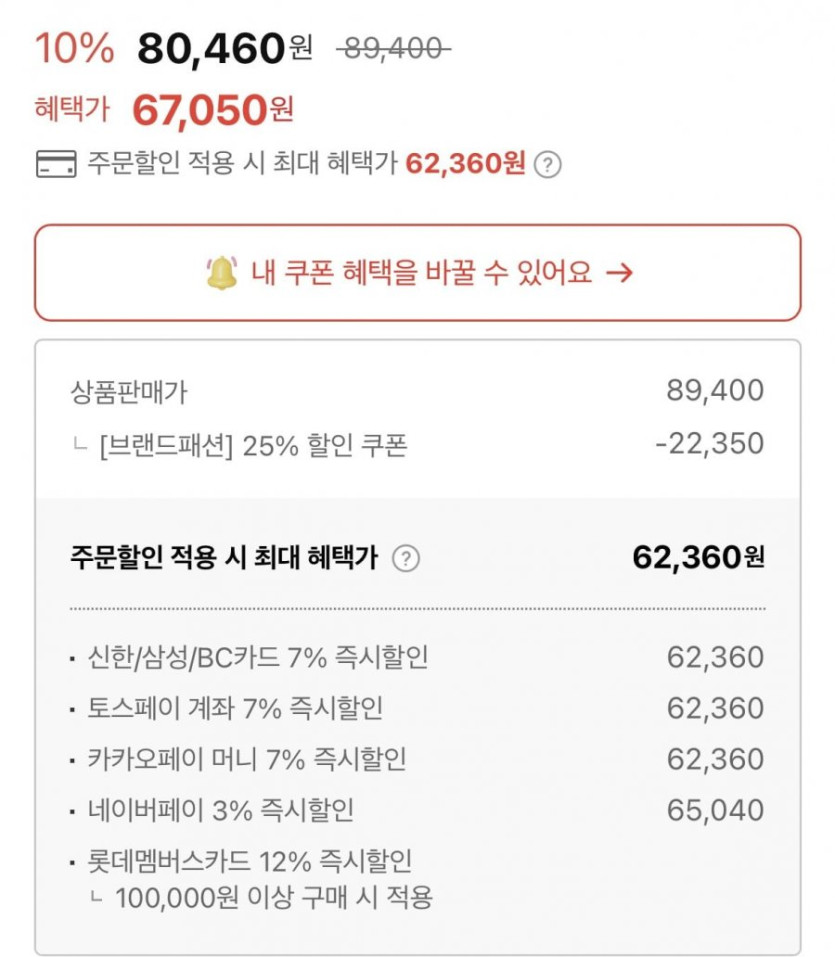Select 네이버페이 3% 즉시할인 option
Image resolution: width=835 pixels, height=957 pixels.
(x=220, y=810)
